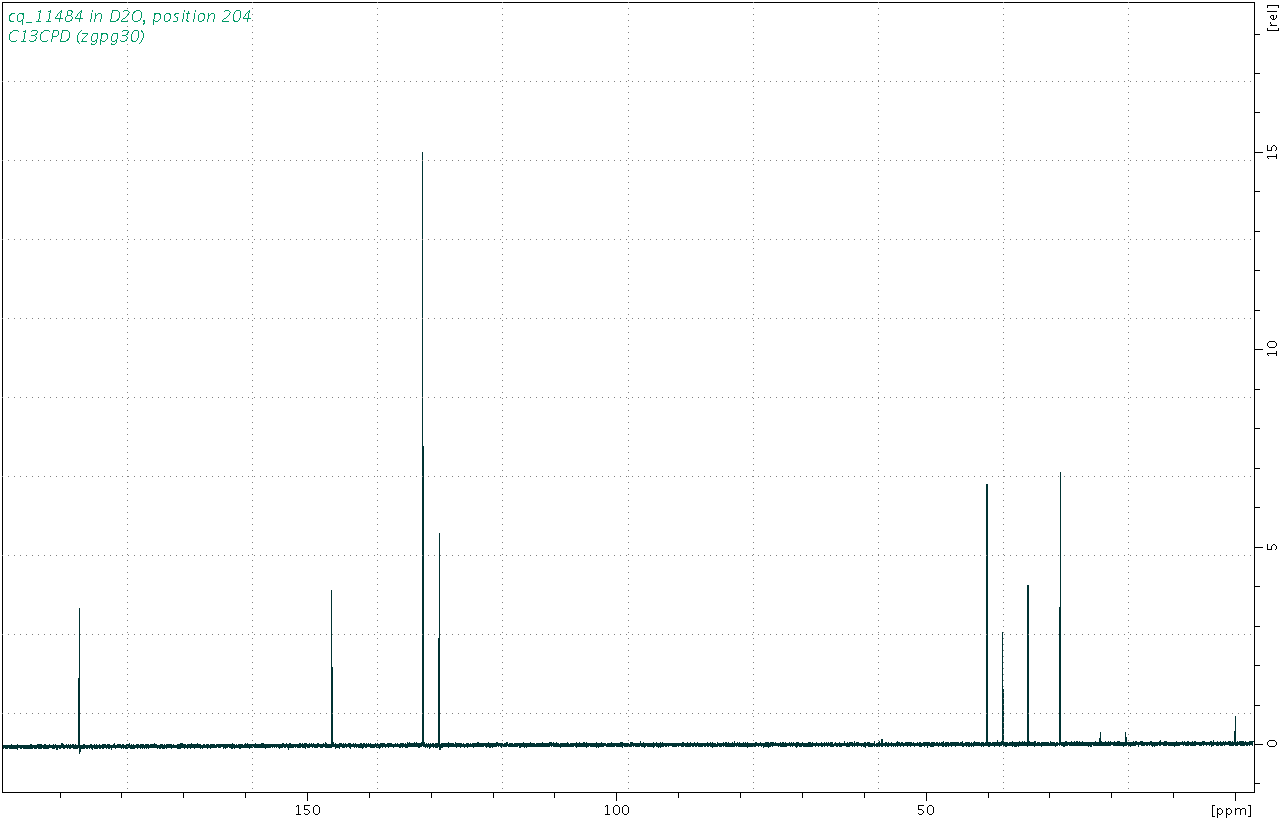Click the small reference peak near 0 ppm

click(1235, 730)
